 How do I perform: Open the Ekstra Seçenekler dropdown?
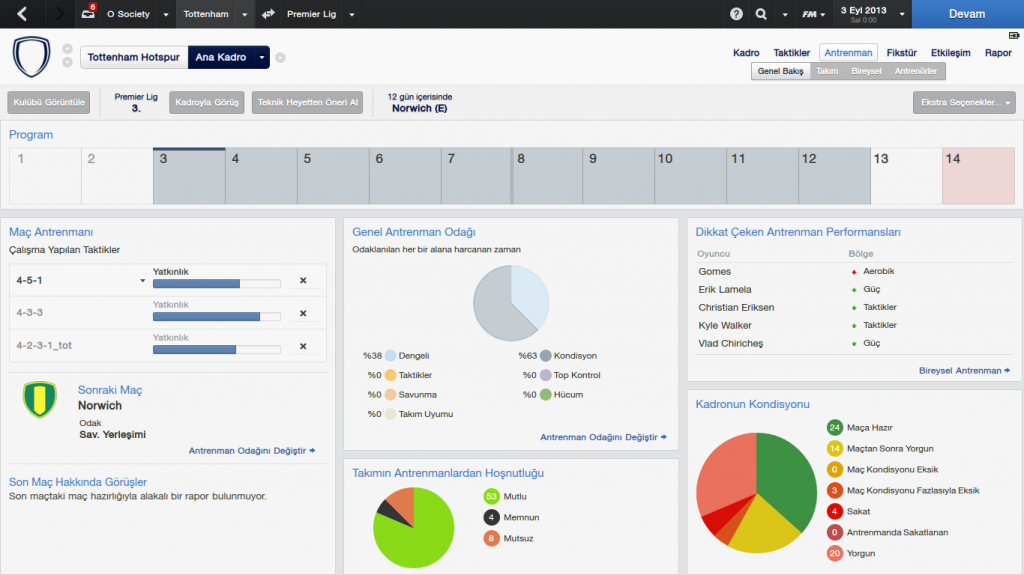point(963,102)
